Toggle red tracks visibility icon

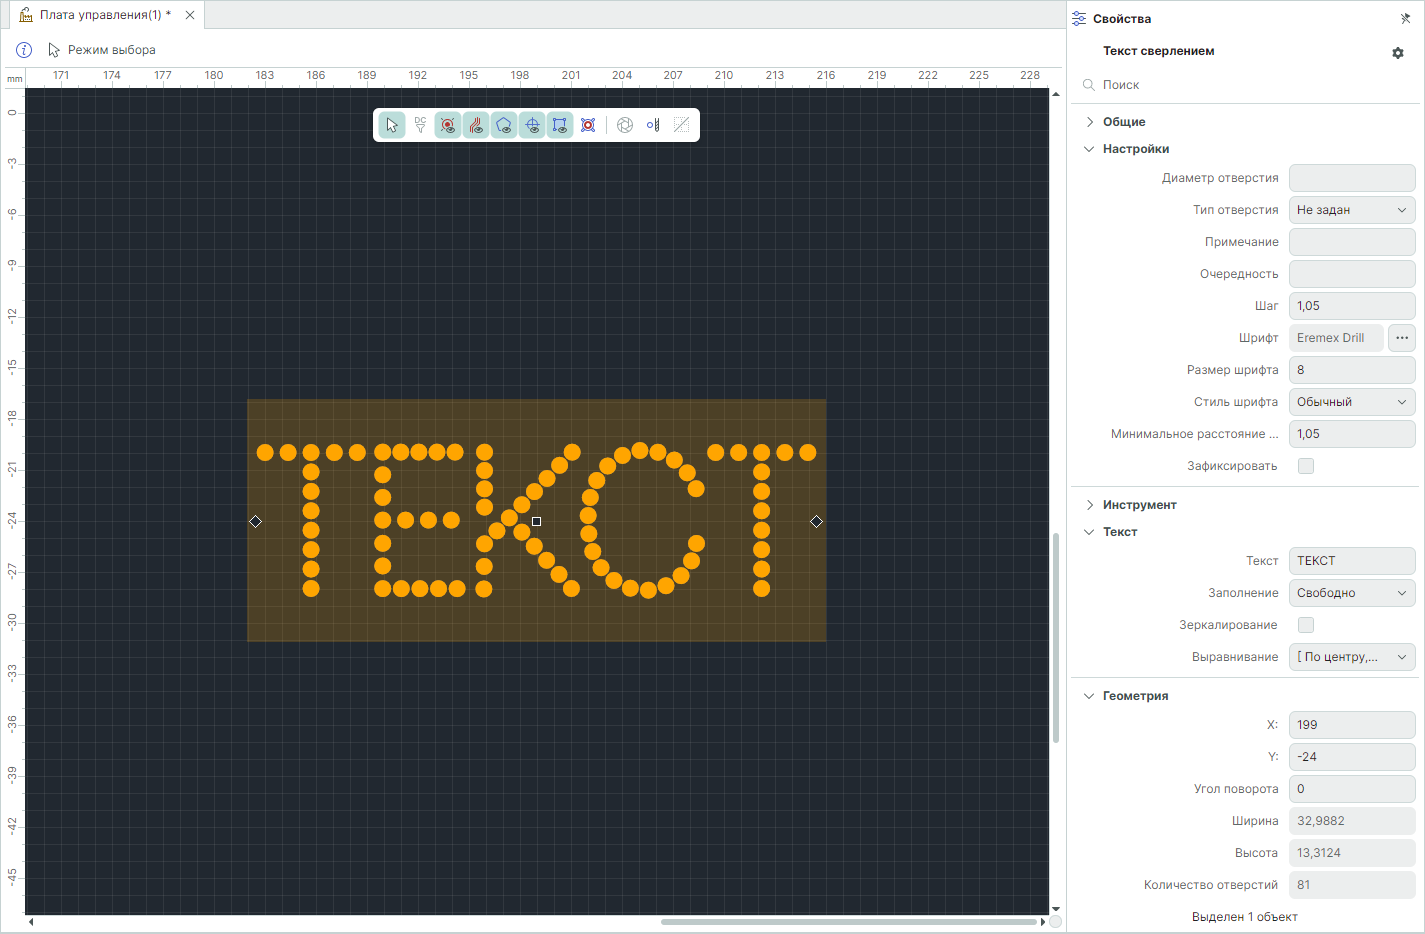click(x=476, y=125)
